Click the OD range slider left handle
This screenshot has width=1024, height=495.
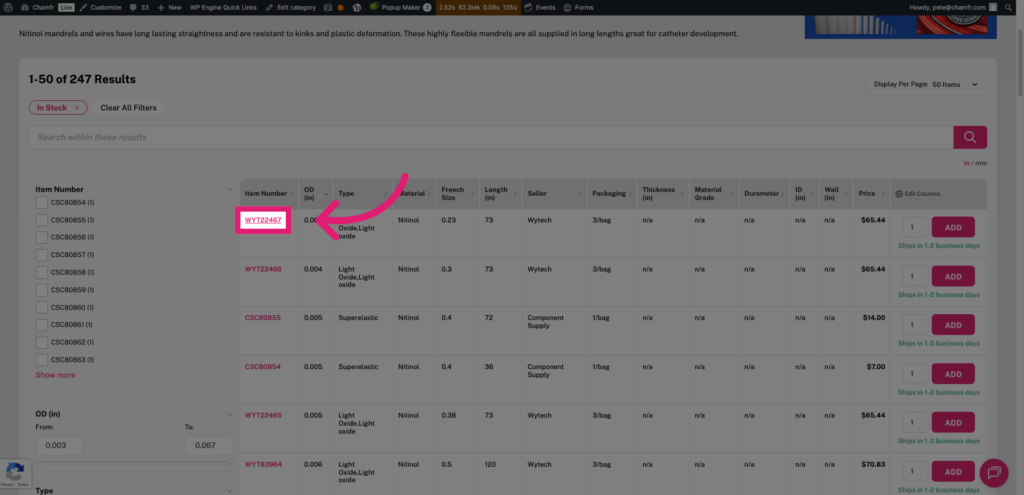[39, 462]
